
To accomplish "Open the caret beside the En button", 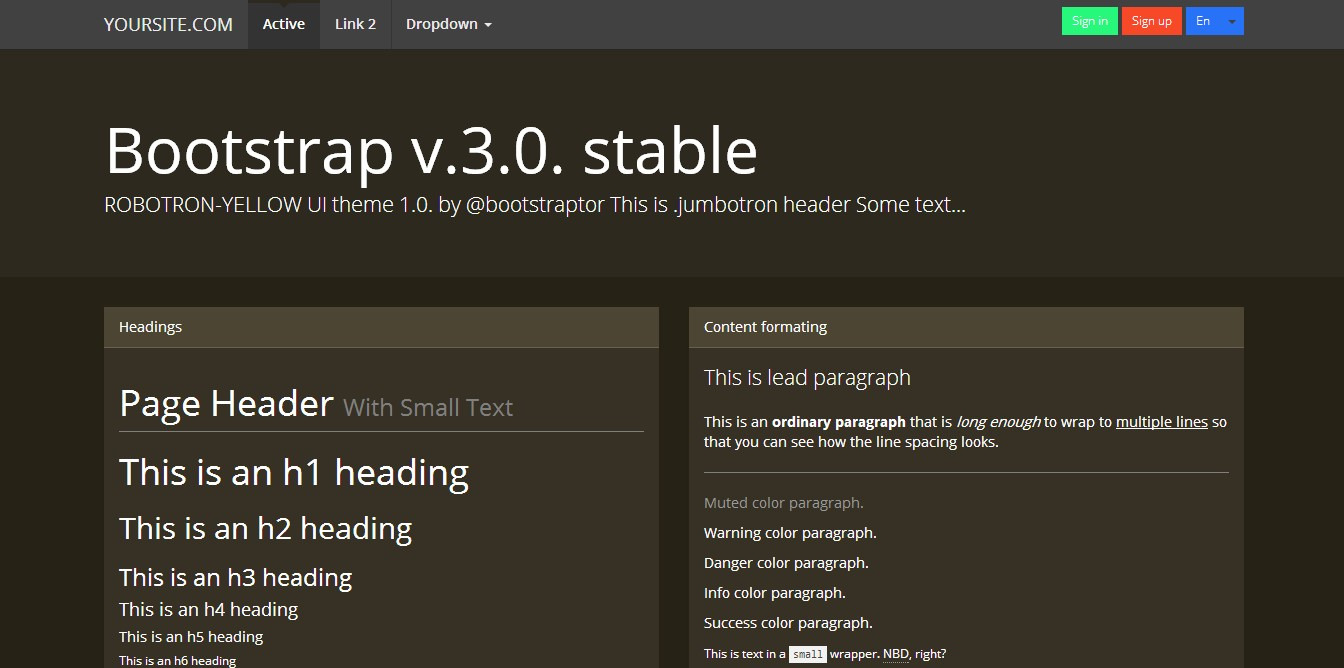I will 1232,21.
